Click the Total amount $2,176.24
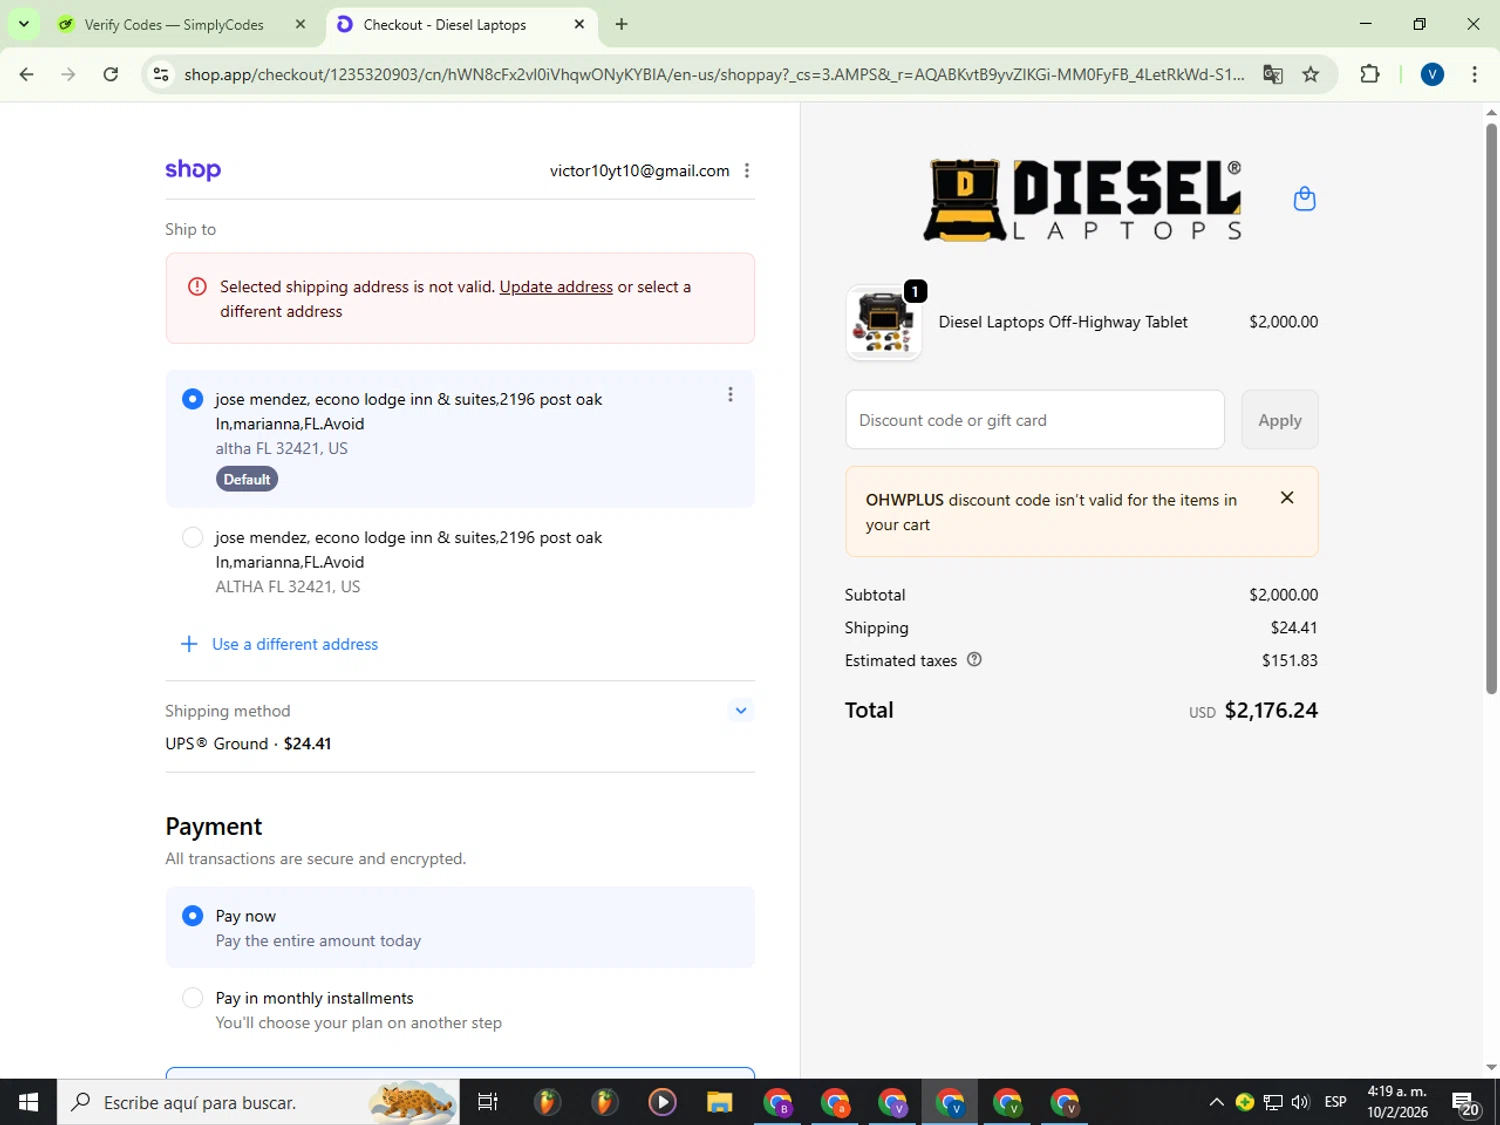This screenshot has height=1125, width=1500. 1271,710
